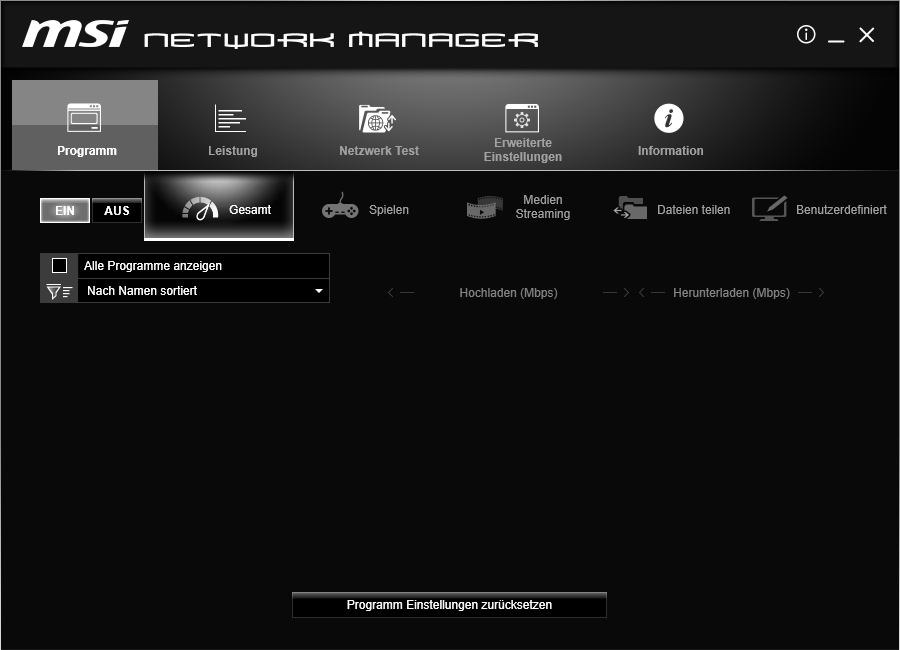
Task: Click the Herunterladen (Mbps) column header
Action: coord(731,293)
